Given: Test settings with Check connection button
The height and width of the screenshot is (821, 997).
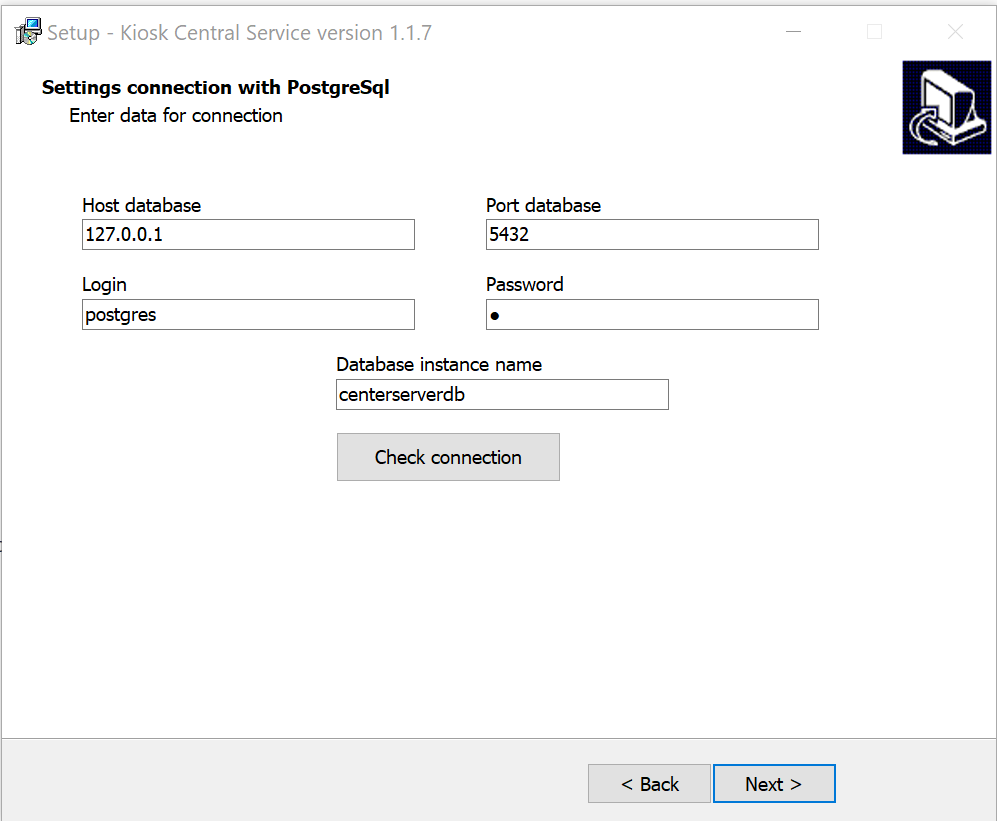Looking at the screenshot, I should 448,457.
